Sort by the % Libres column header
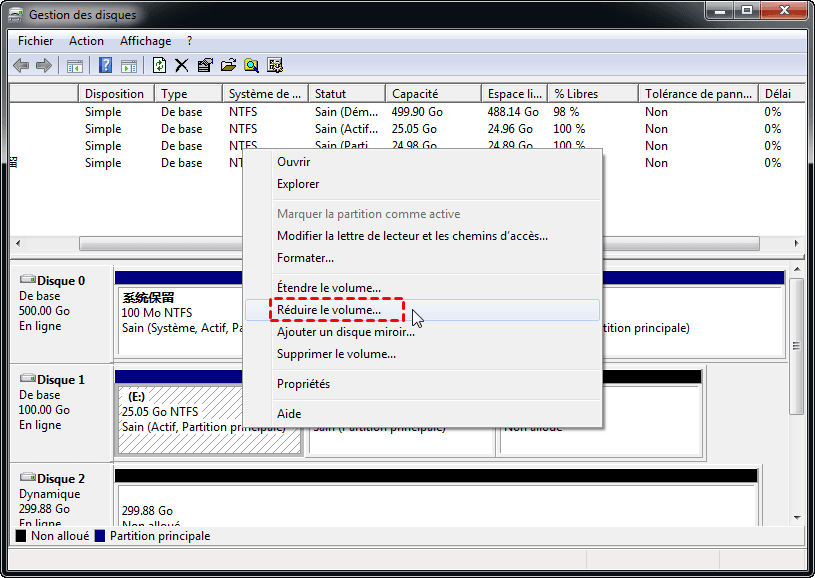The height and width of the screenshot is (578, 815). click(x=593, y=94)
